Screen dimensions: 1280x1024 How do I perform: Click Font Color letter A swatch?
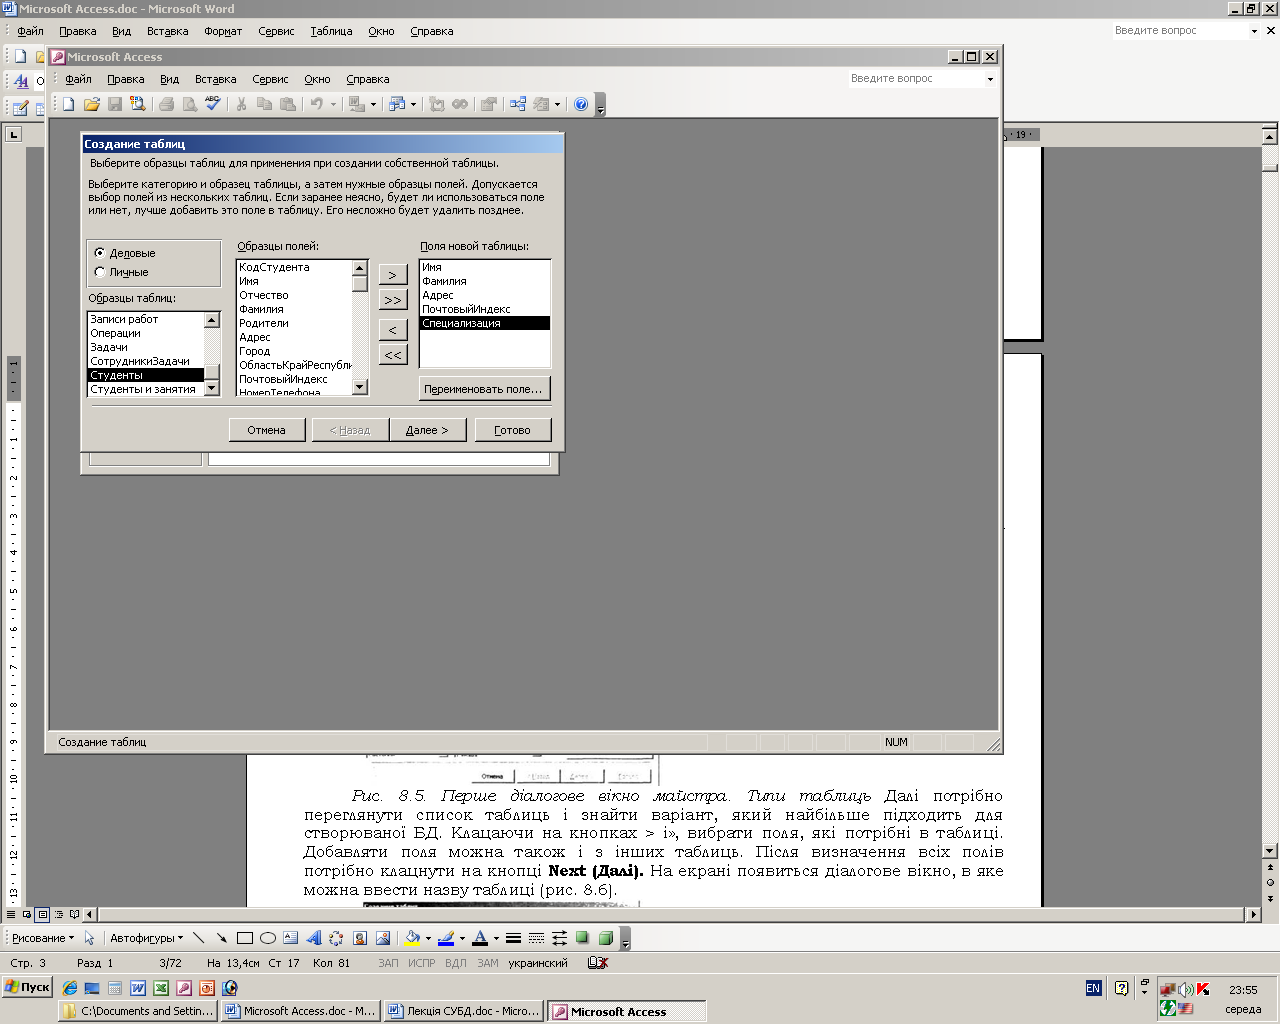coord(480,938)
